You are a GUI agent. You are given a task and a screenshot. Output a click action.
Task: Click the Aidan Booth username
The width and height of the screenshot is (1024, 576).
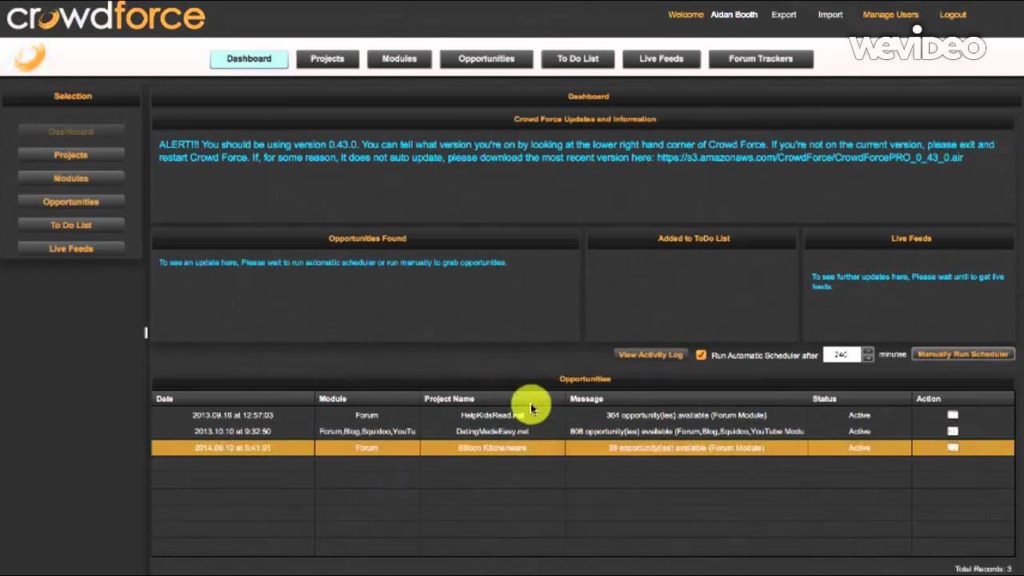(734, 14)
